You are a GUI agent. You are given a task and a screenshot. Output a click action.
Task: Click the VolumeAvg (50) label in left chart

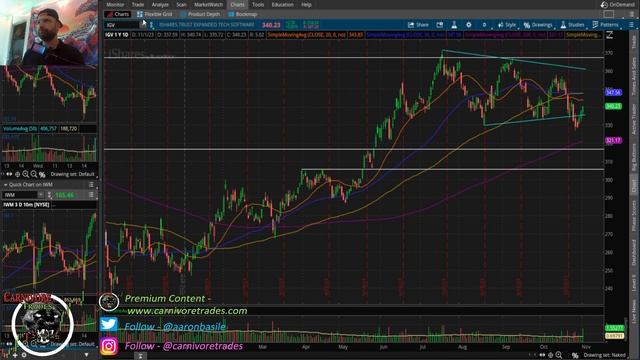click(x=20, y=129)
